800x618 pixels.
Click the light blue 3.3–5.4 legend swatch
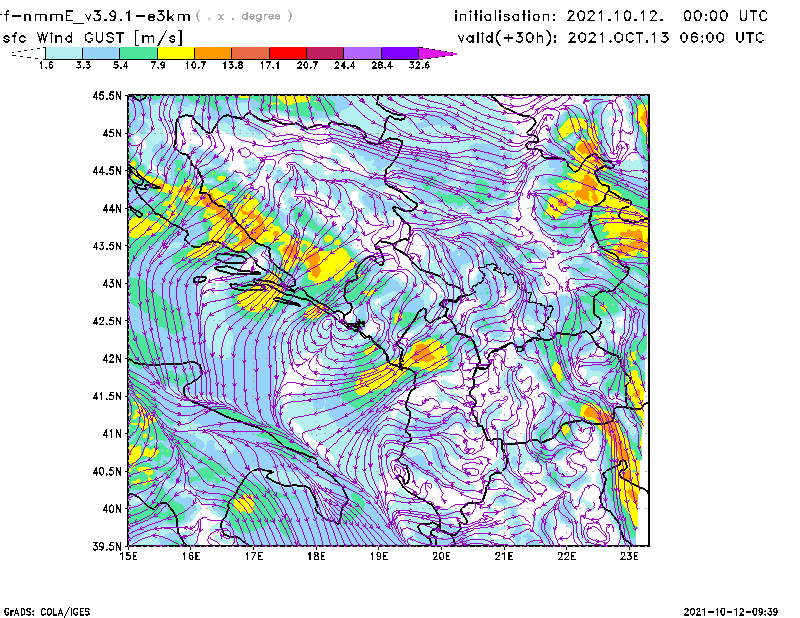coord(101,53)
